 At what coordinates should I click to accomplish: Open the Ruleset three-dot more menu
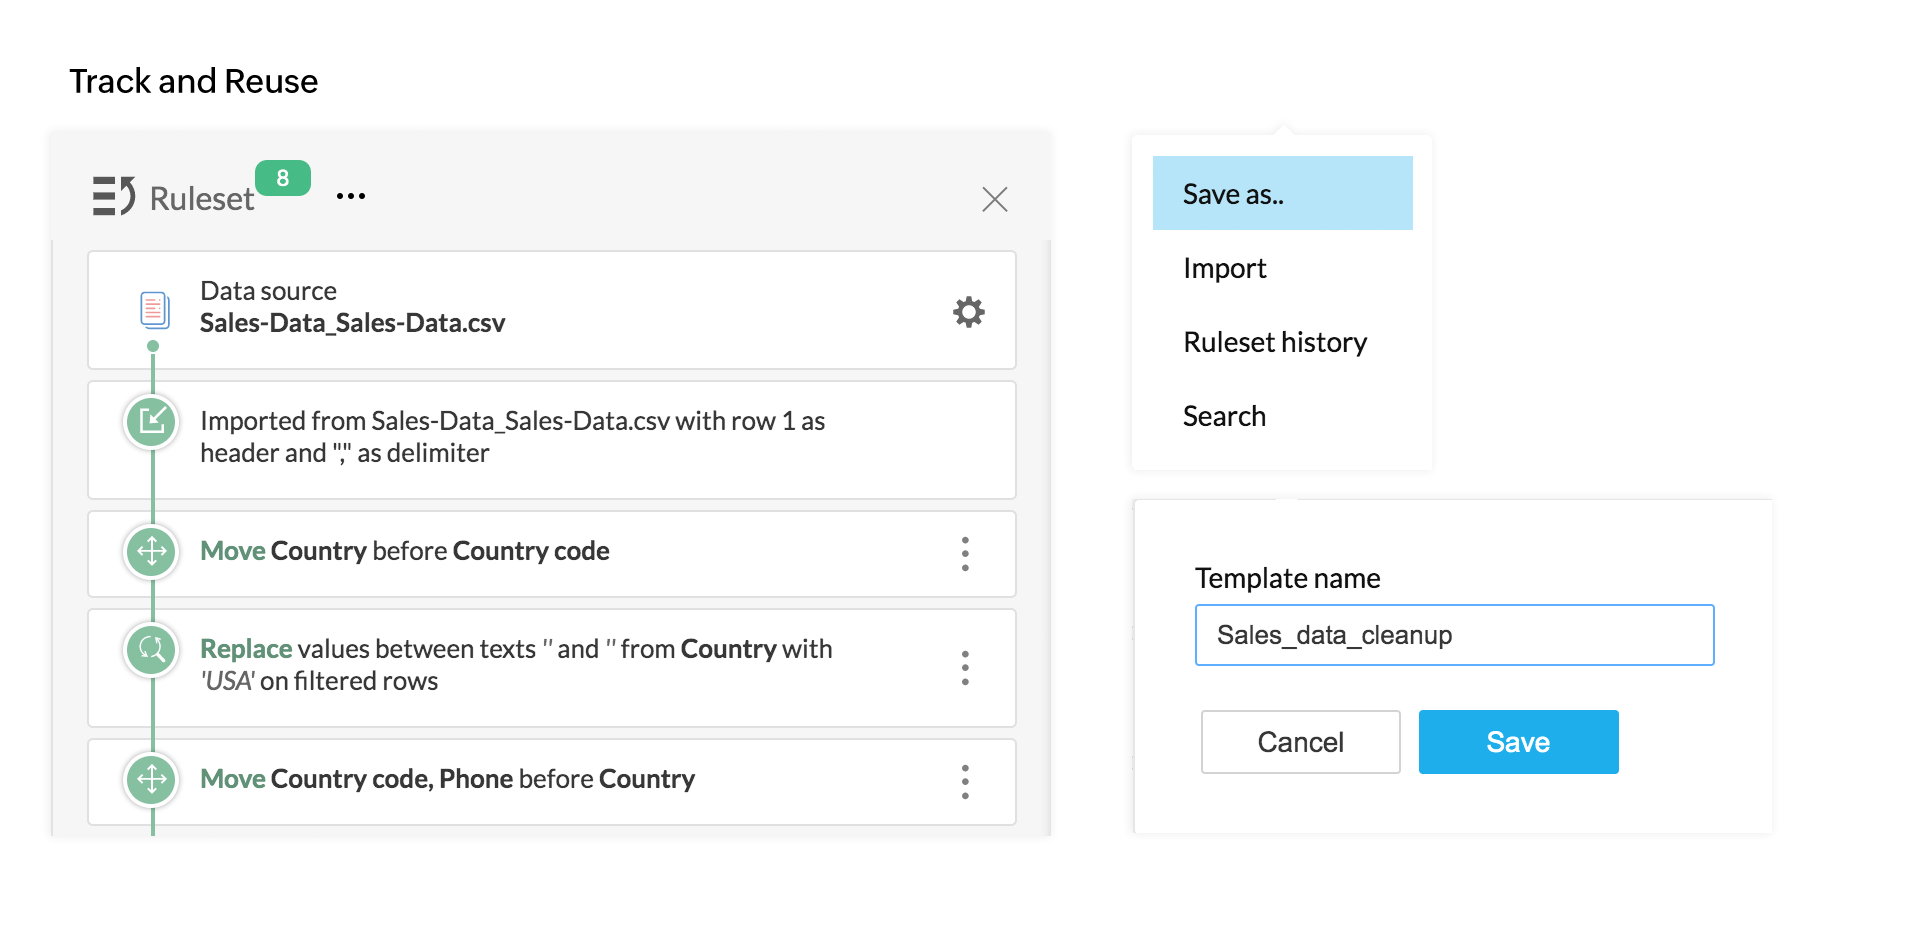(351, 196)
